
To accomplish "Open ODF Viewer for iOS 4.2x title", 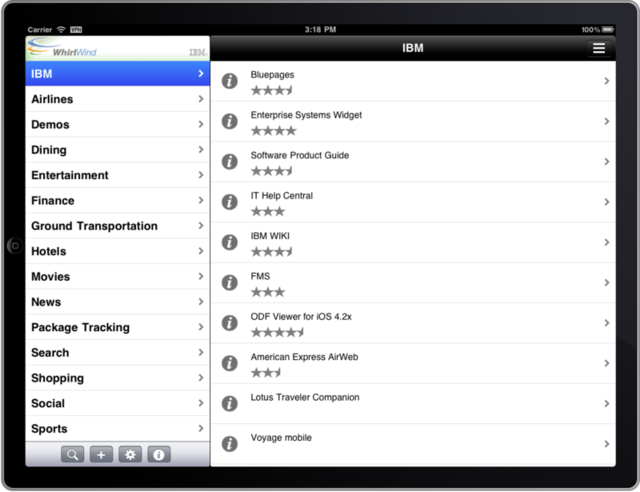I will click(301, 316).
